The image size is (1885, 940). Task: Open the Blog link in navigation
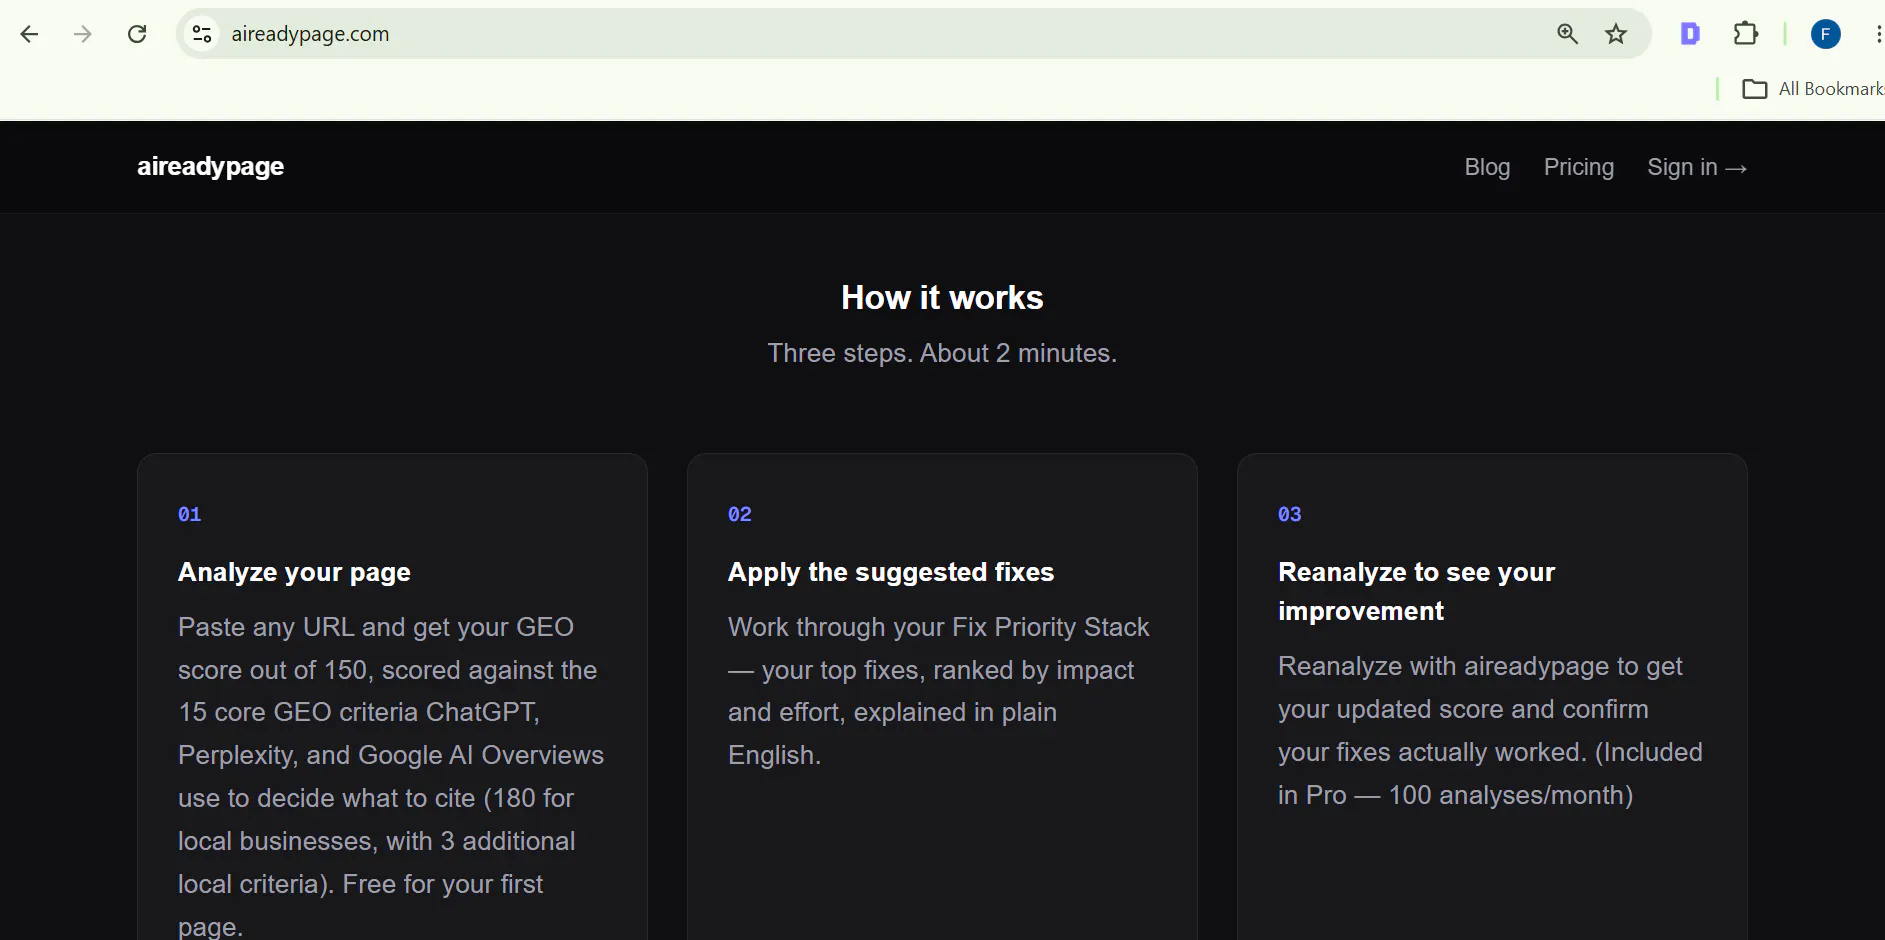(1487, 167)
